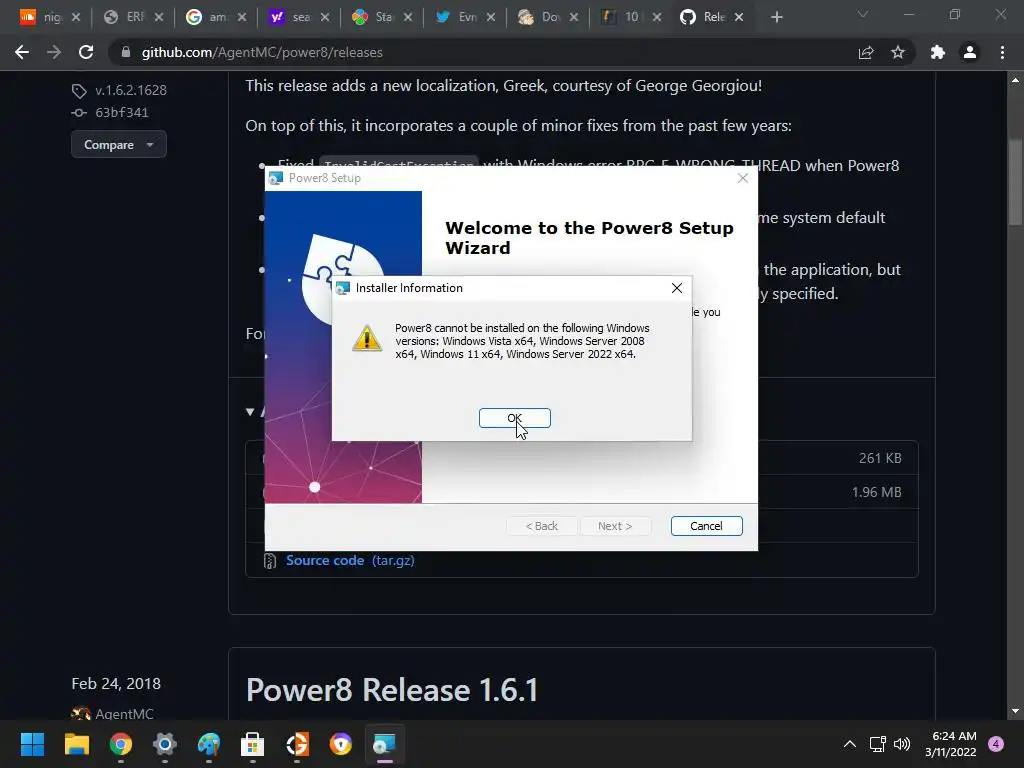Switch to the Google 'am' tab
This screenshot has height=768, width=1024.
click(x=208, y=17)
